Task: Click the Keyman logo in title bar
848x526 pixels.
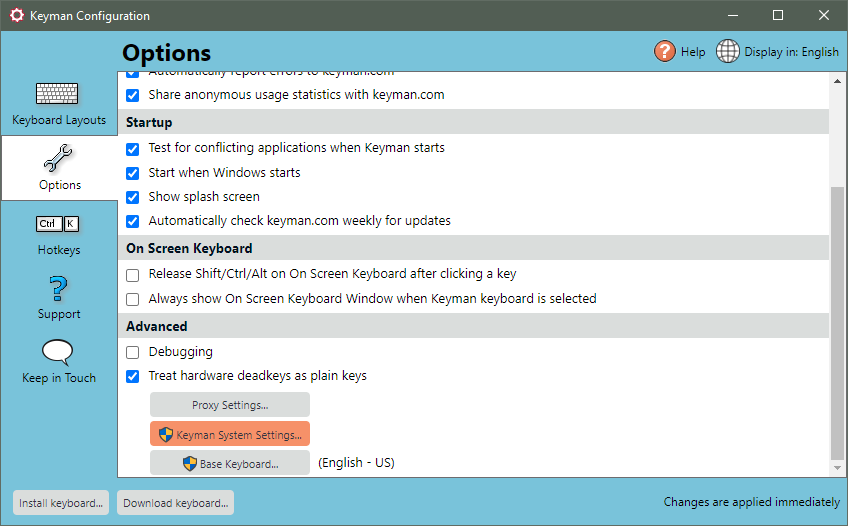Action: [17, 15]
